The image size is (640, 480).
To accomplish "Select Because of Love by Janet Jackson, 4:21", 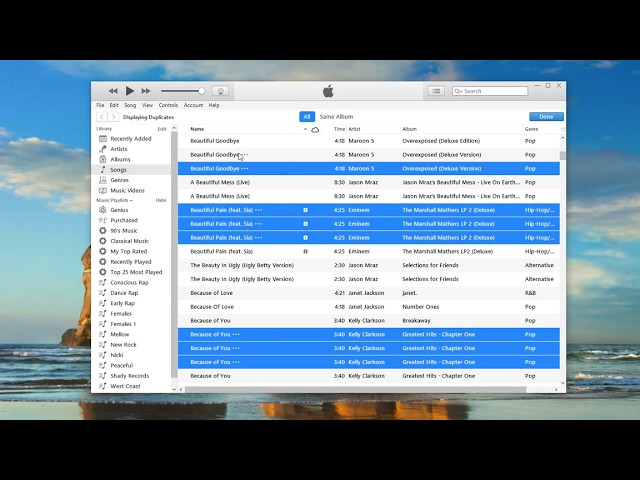I will click(x=369, y=293).
